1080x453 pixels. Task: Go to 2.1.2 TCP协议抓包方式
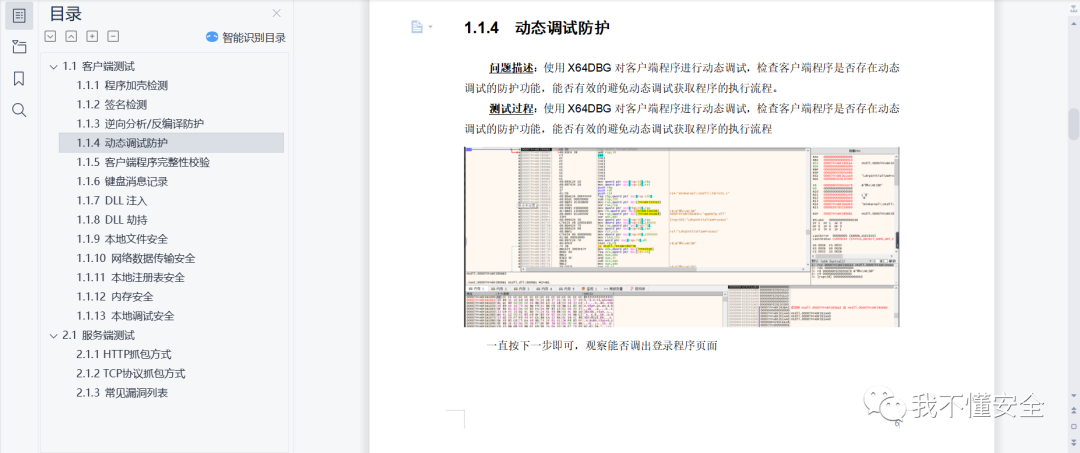[130, 375]
